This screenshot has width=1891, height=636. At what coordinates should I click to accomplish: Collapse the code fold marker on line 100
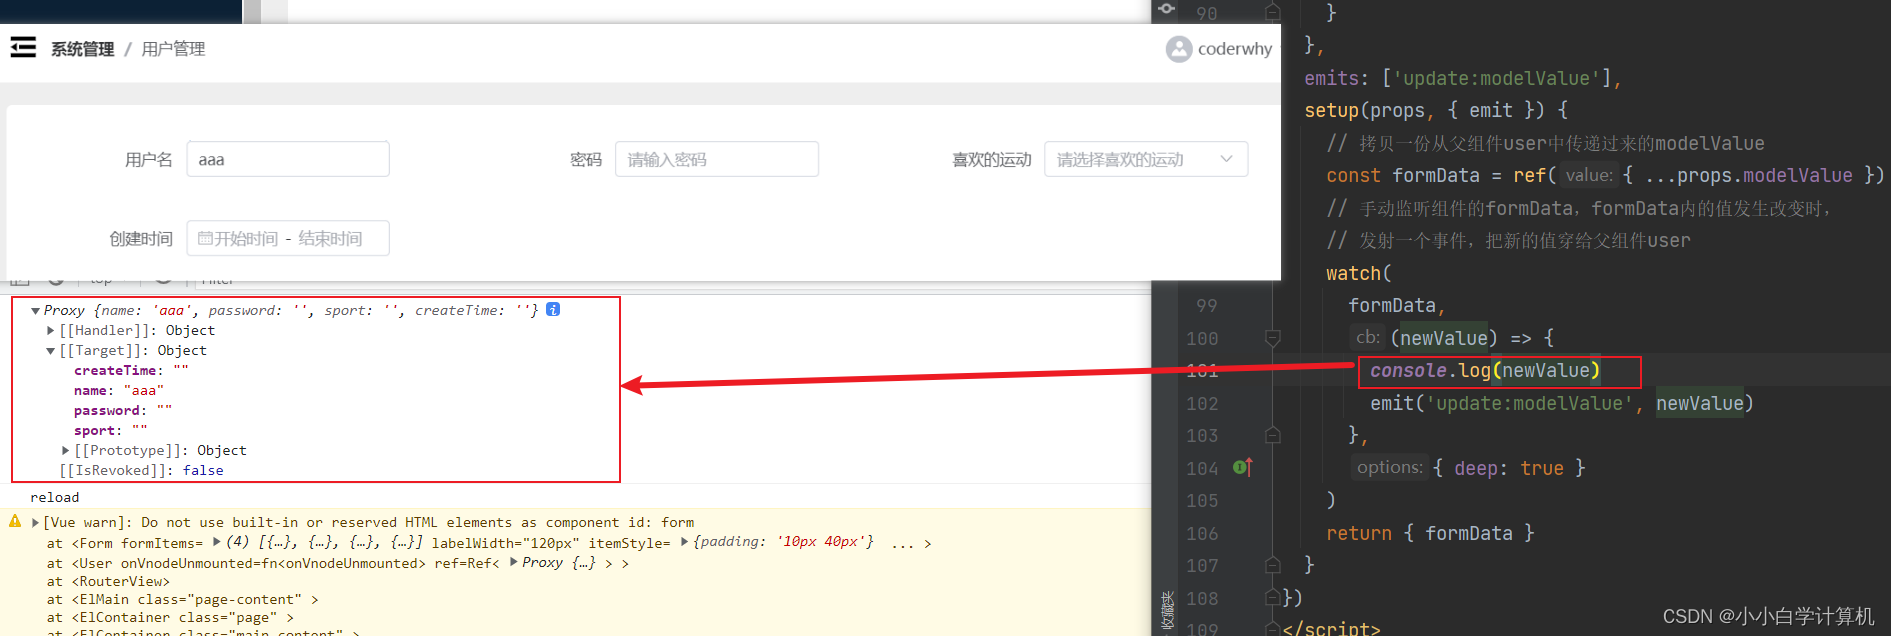(x=1273, y=338)
